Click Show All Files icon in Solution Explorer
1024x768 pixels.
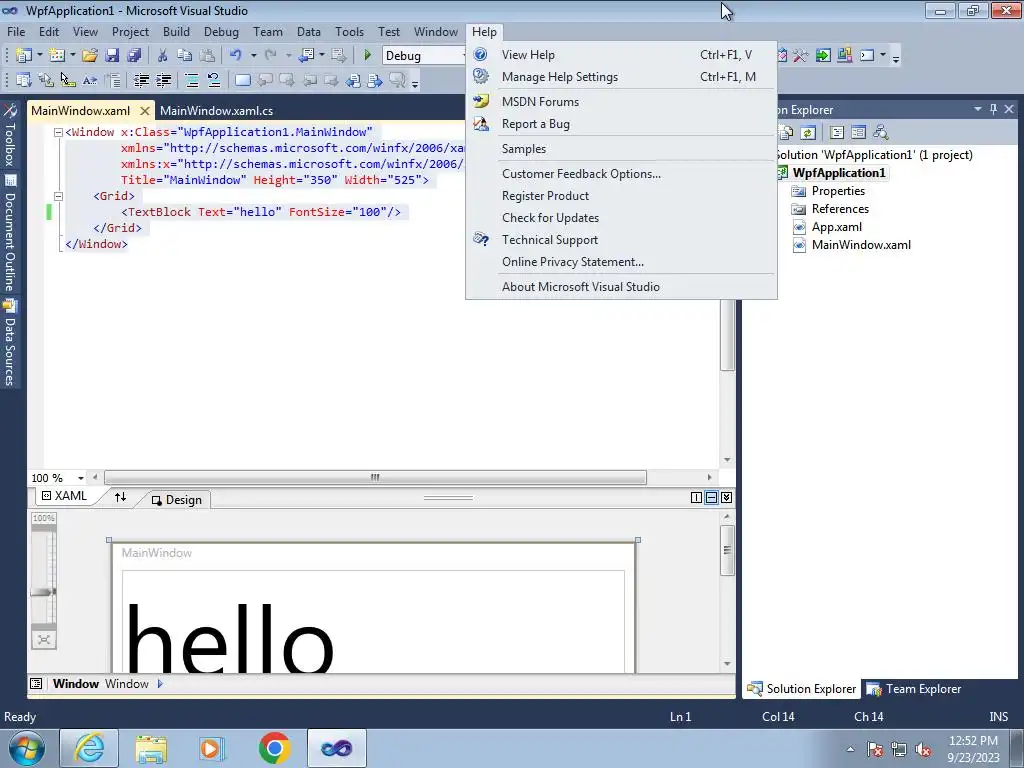[786, 133]
